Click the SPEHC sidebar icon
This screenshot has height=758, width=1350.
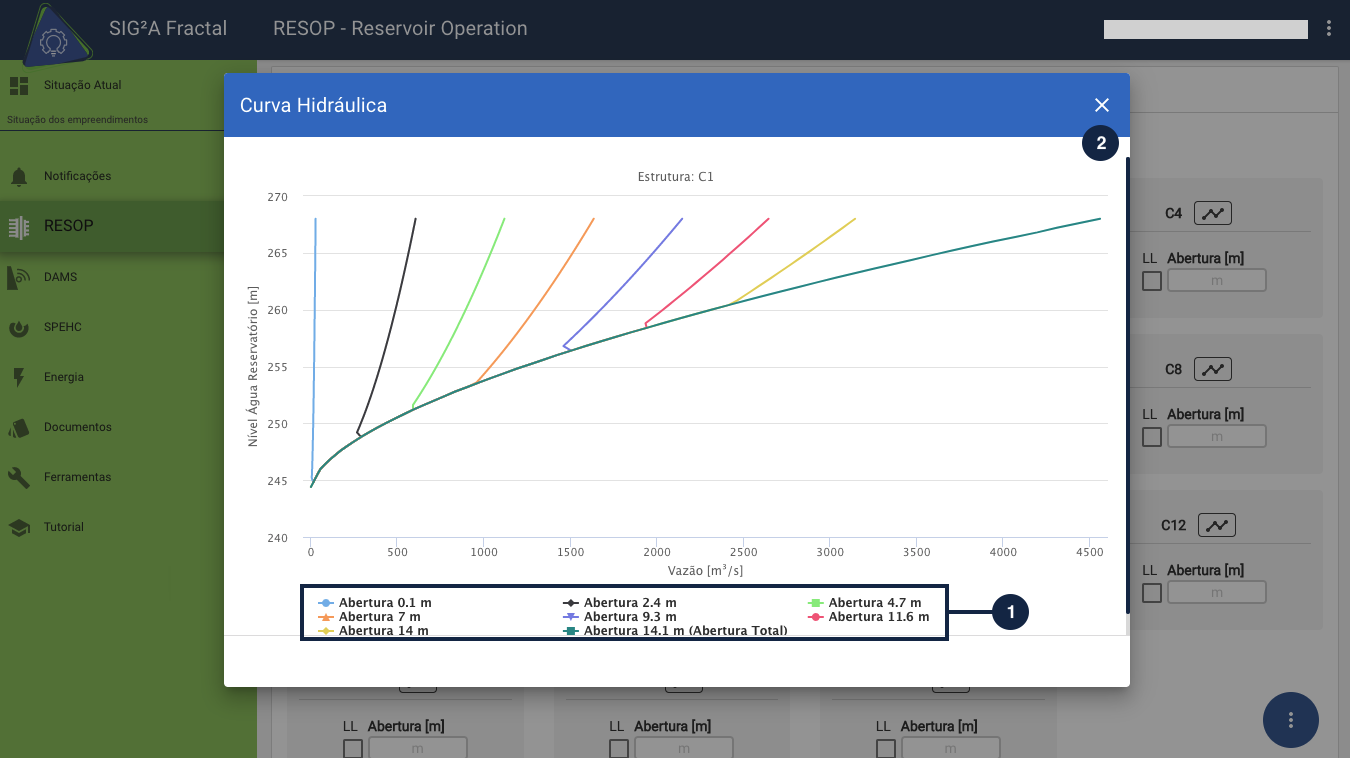[19, 327]
